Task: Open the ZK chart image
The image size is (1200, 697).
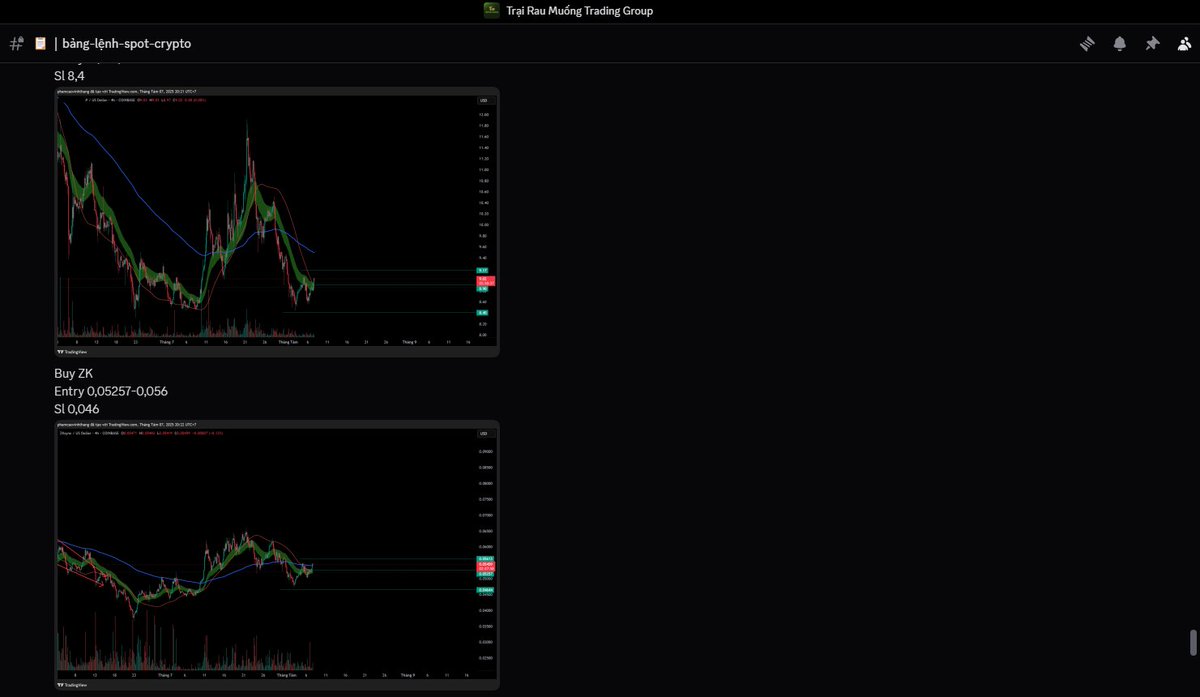Action: pyautogui.click(x=270, y=555)
